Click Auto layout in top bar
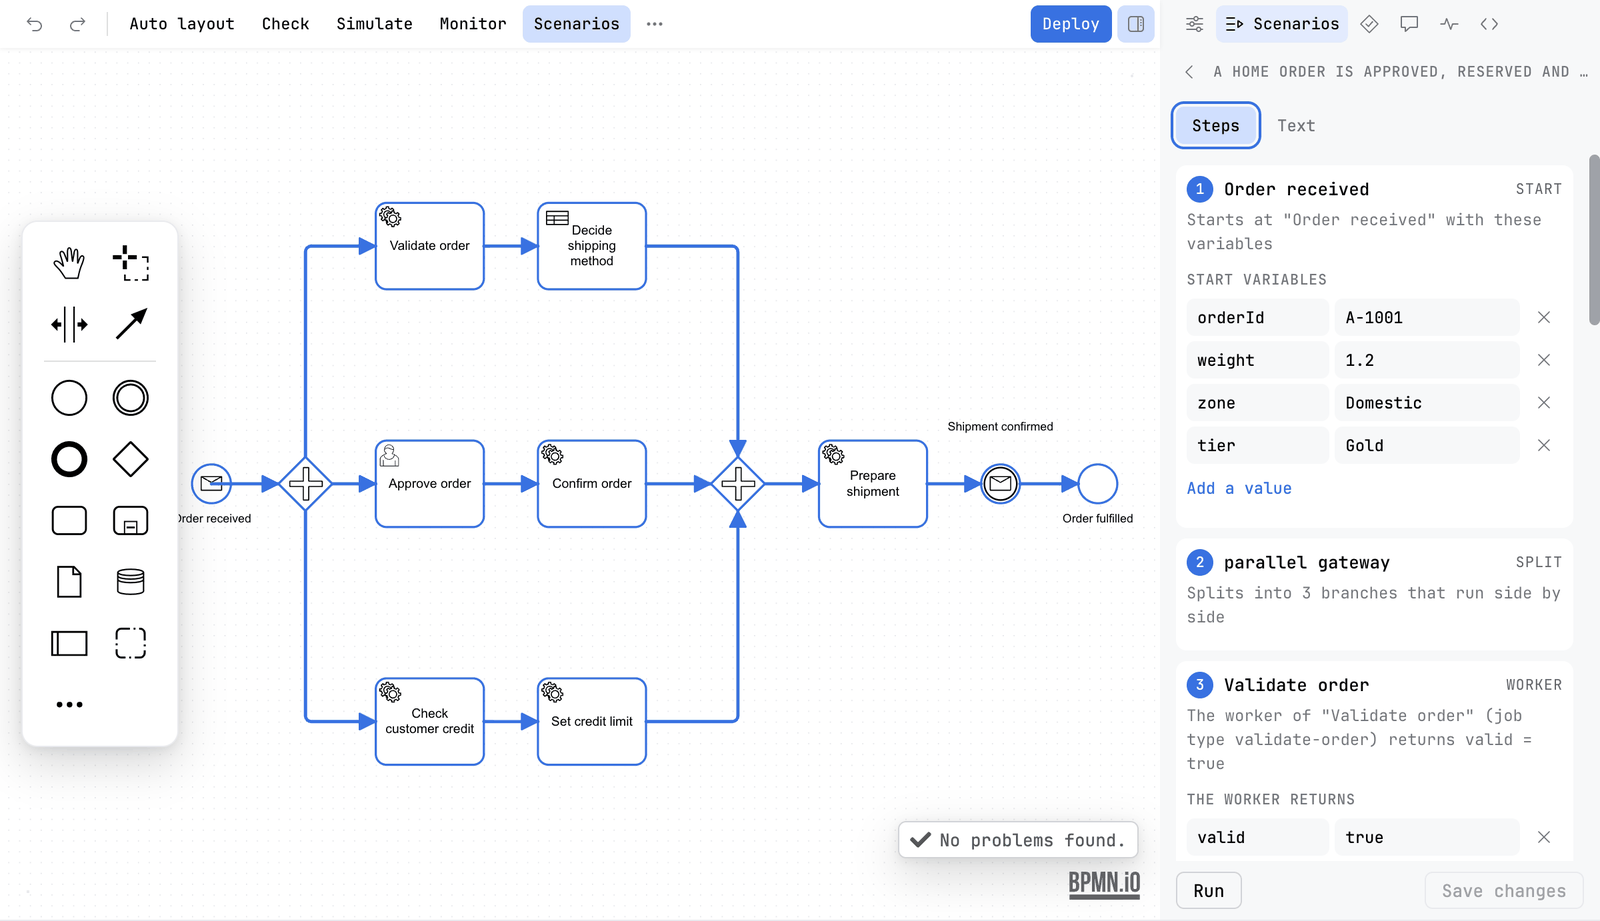Screen dimensions: 1600x921 182,24
